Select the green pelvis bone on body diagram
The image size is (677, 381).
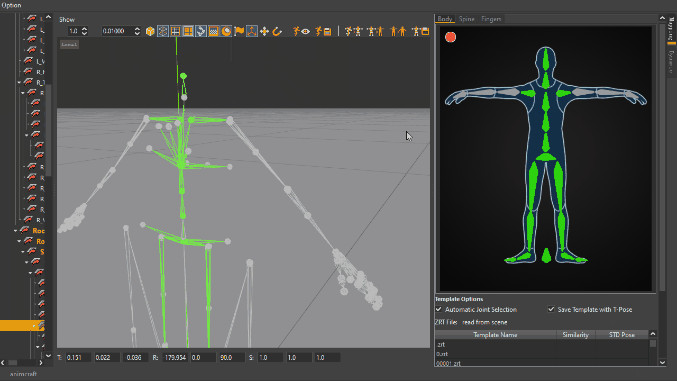[x=546, y=157]
